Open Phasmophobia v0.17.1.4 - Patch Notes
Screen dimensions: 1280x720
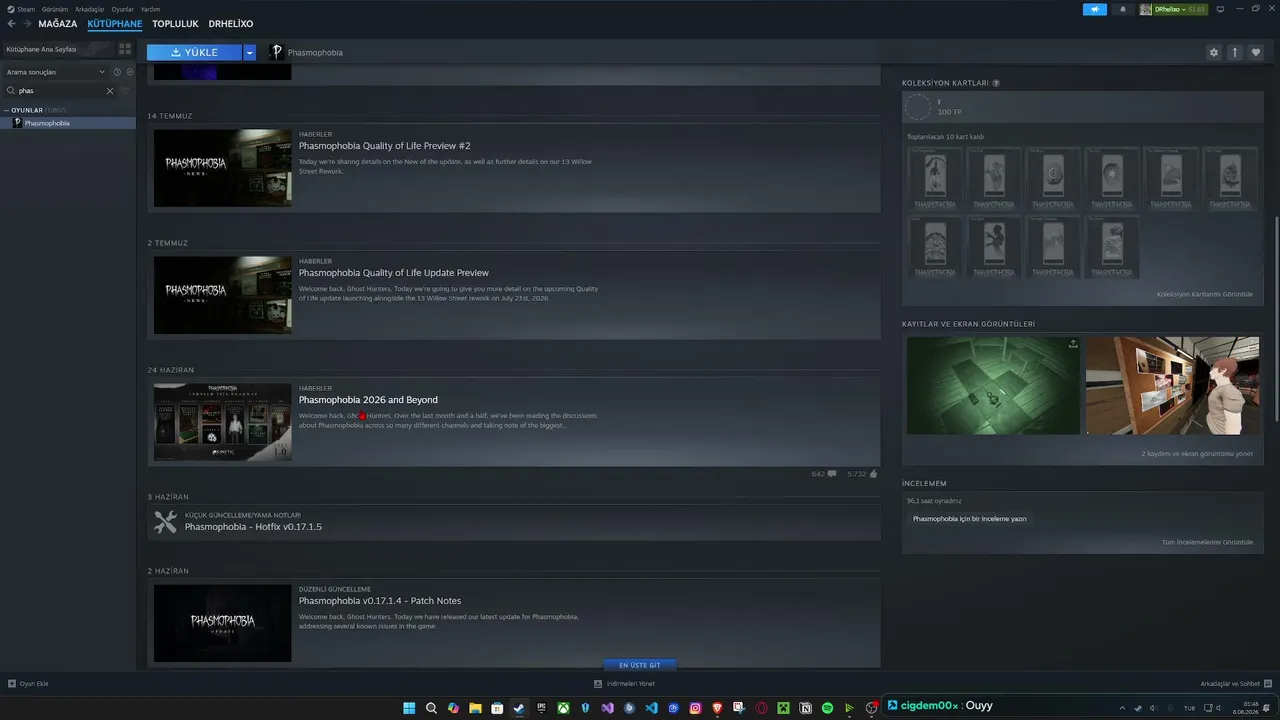tap(380, 601)
